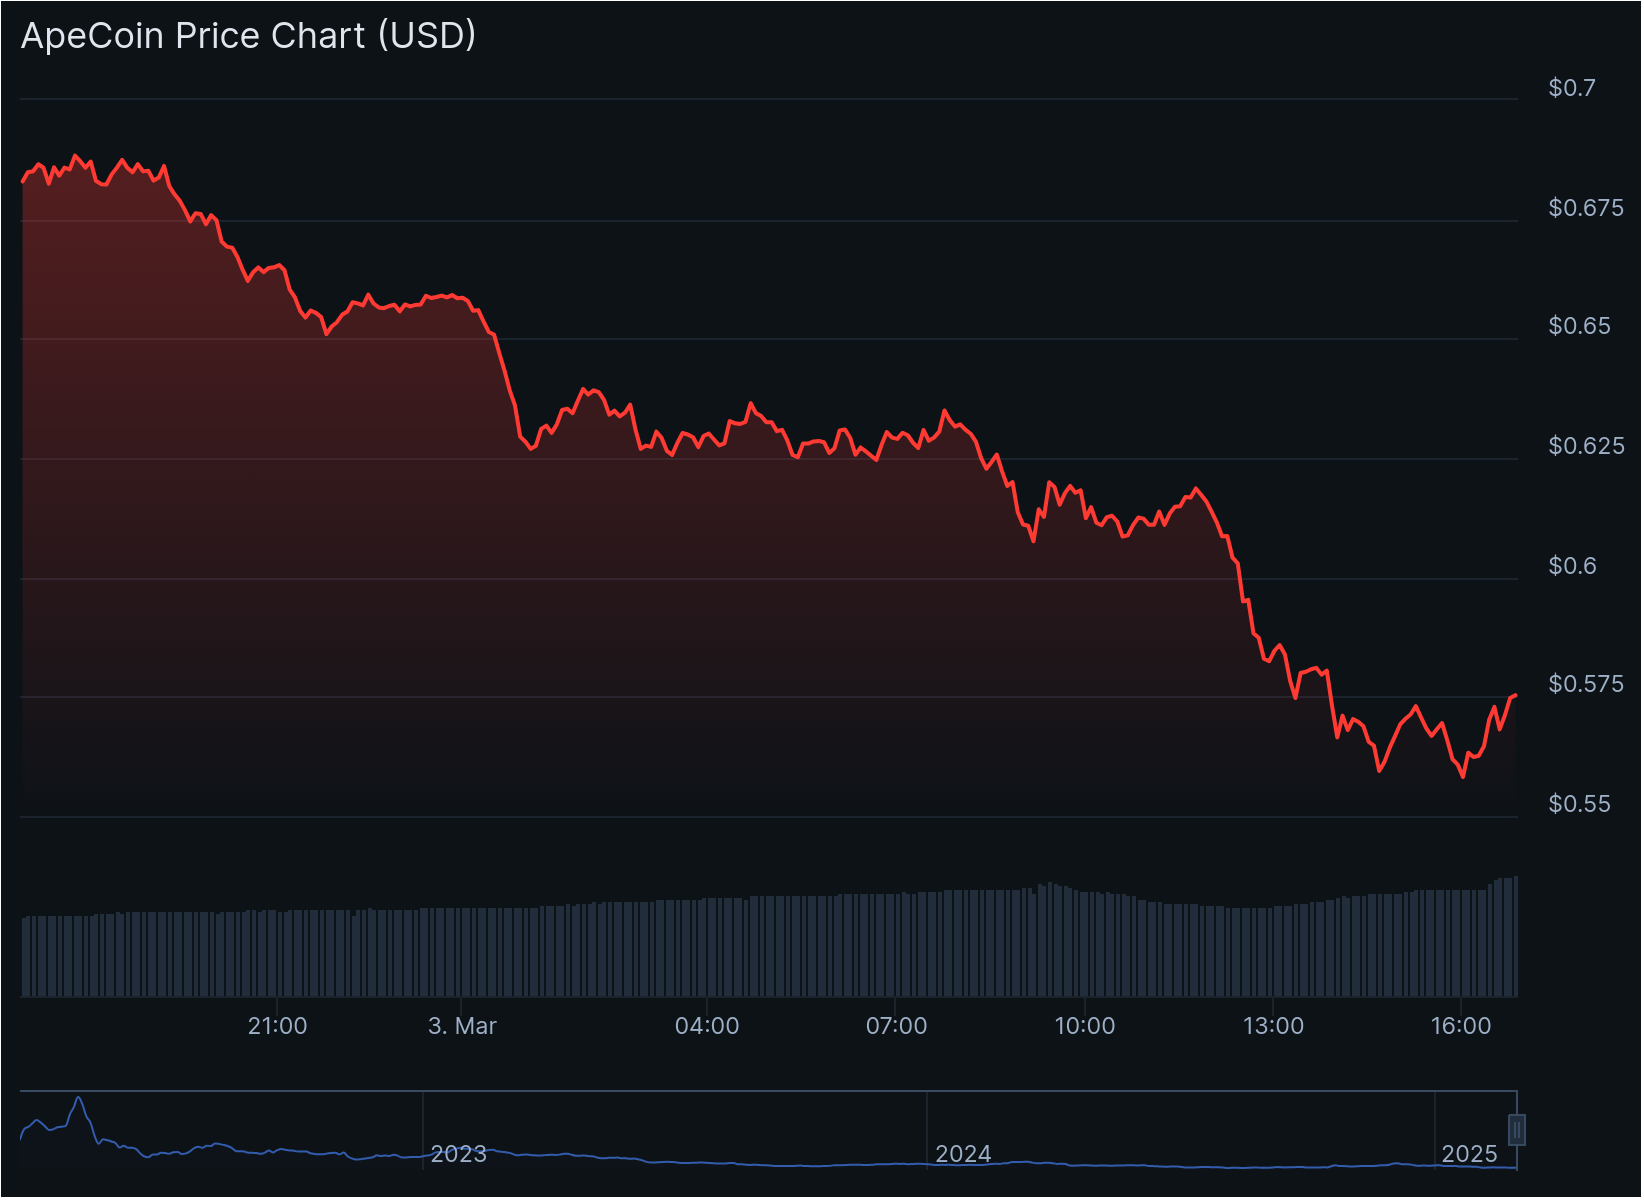Click the 10:00 time axis label
The width and height of the screenshot is (1644, 1200).
click(x=1085, y=1026)
